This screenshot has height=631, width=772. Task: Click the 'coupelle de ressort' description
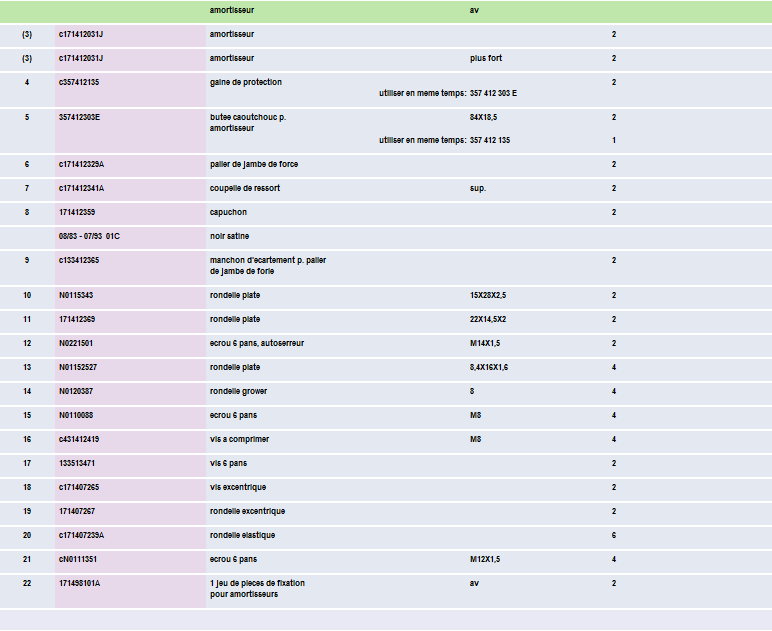pos(244,188)
